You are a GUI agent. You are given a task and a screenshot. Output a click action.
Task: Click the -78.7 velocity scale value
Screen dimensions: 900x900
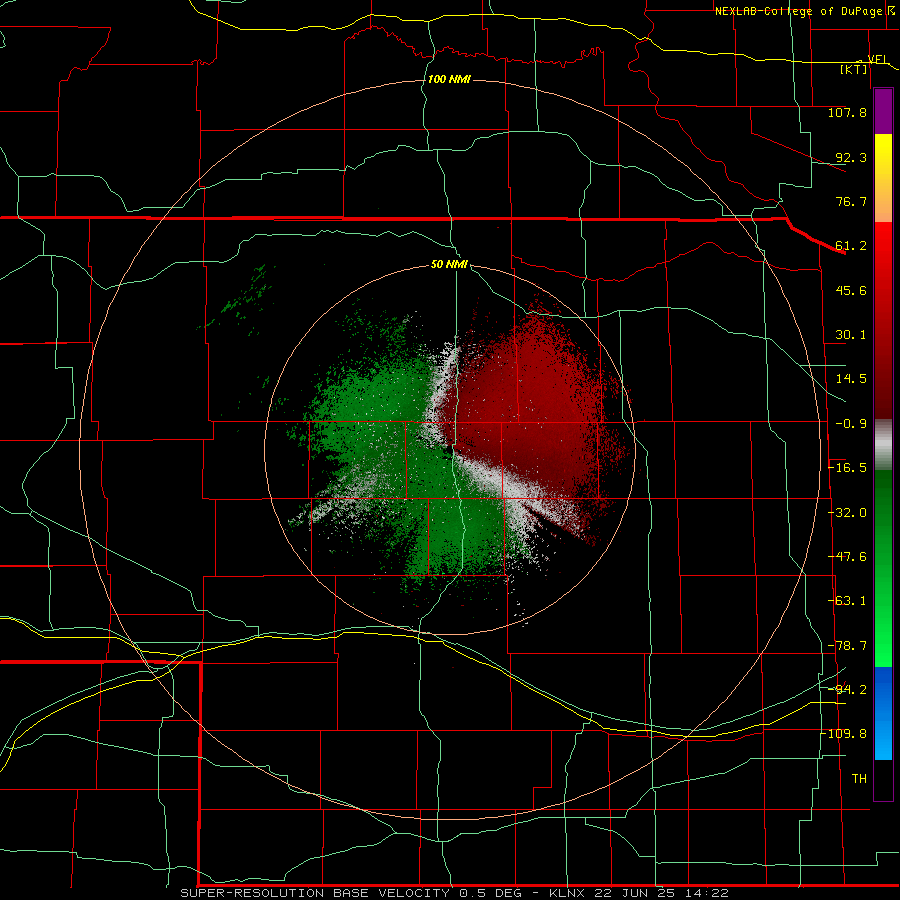pos(847,646)
